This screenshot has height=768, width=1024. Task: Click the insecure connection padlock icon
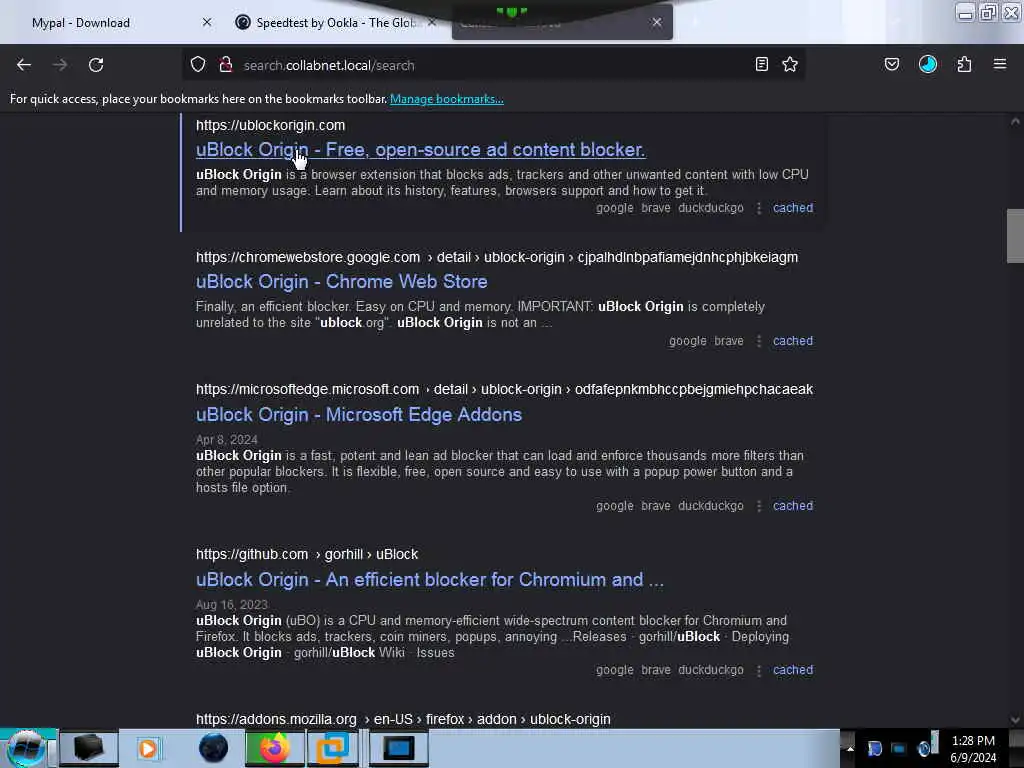pyautogui.click(x=225, y=64)
